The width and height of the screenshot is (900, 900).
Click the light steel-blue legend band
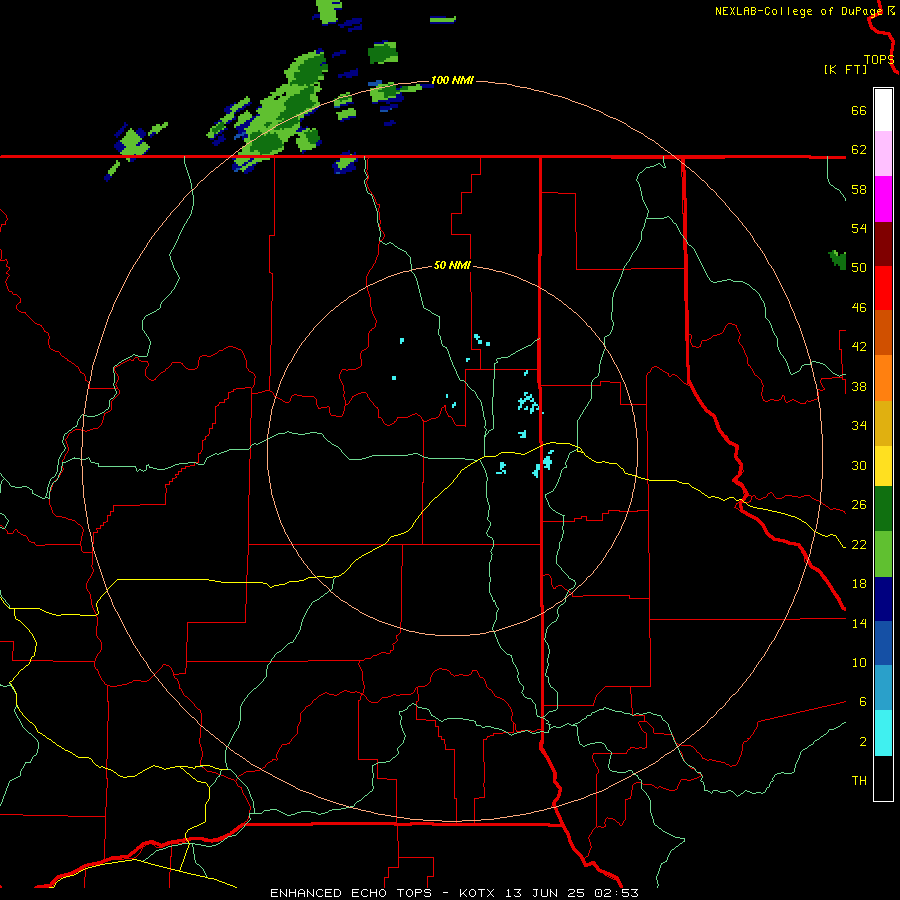883,688
